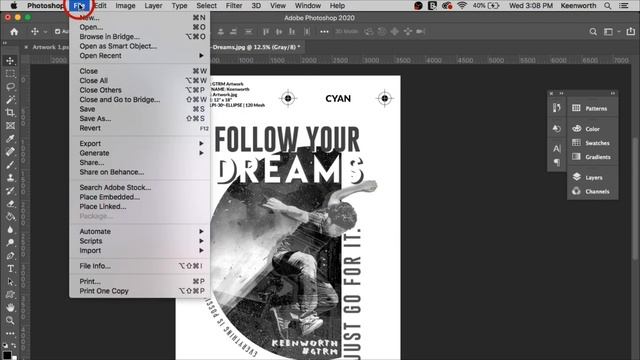Expand the Export submenu

point(140,143)
